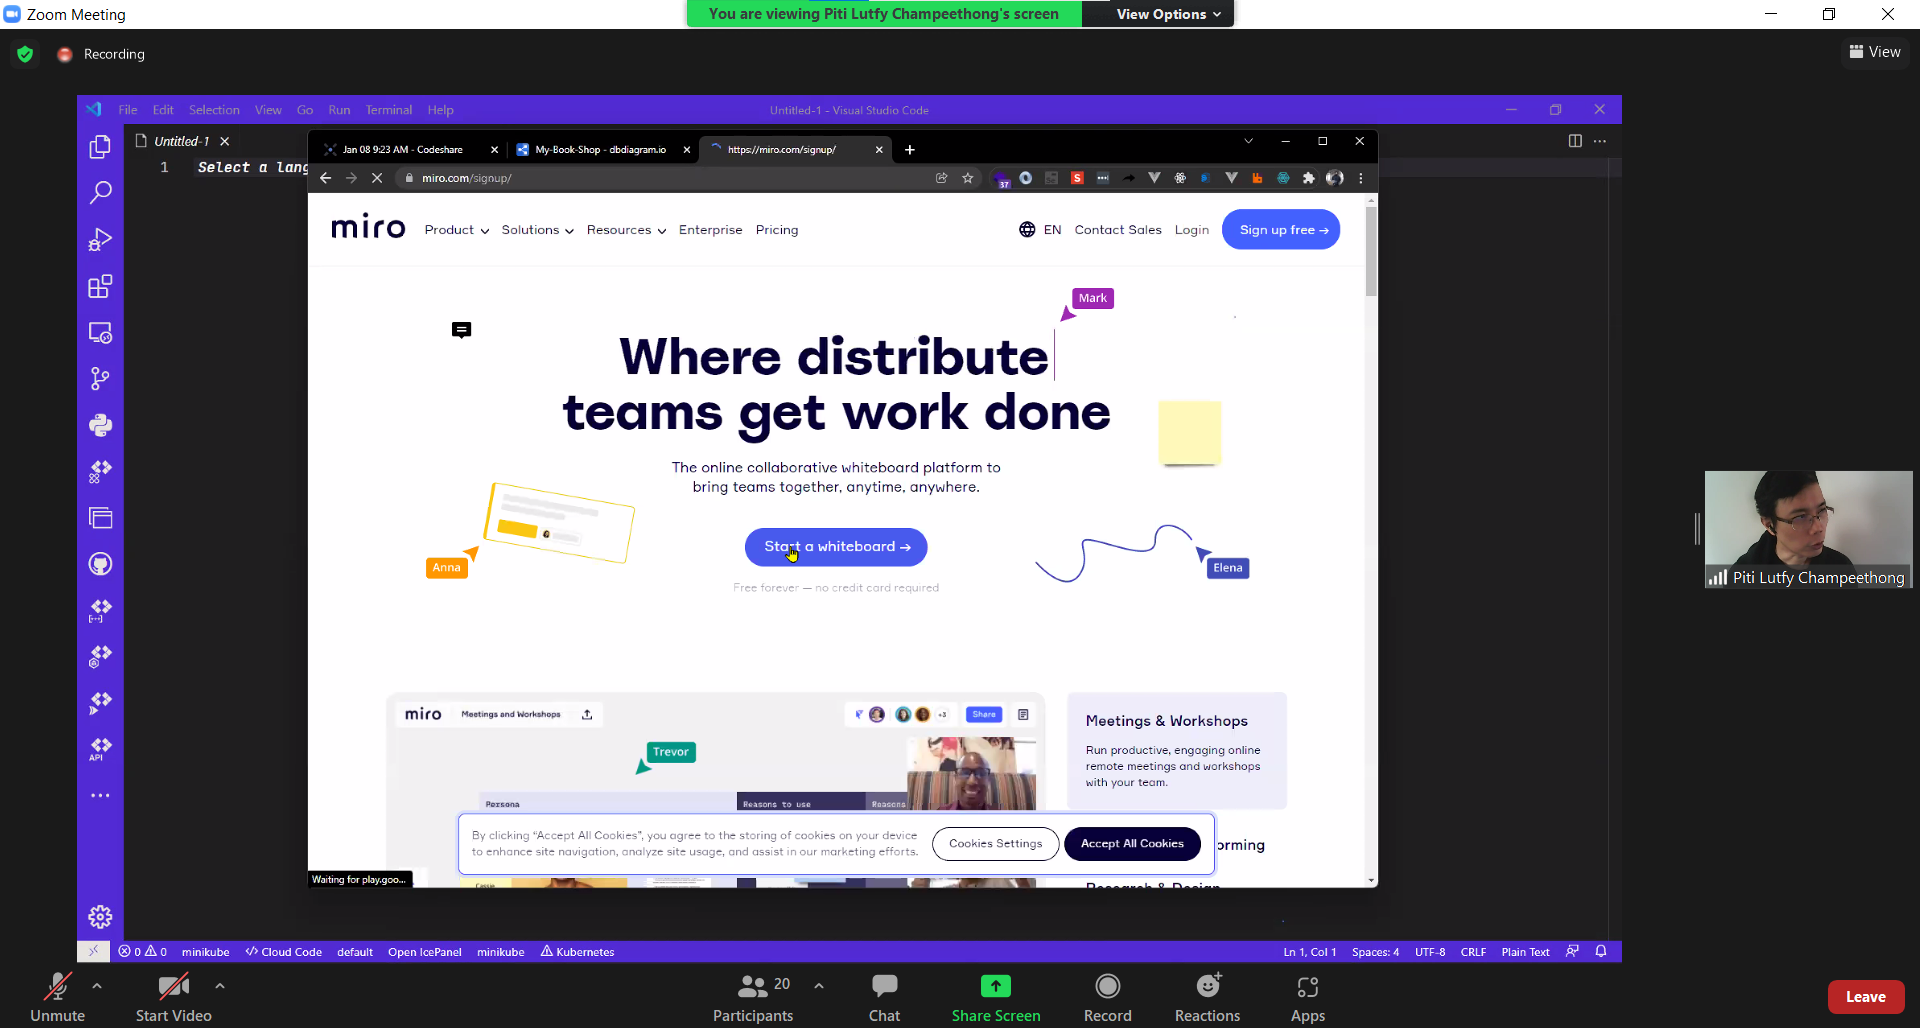Switch to My-Book-Shop dbdiagram.io tab
The height and width of the screenshot is (1028, 1920).
600,150
